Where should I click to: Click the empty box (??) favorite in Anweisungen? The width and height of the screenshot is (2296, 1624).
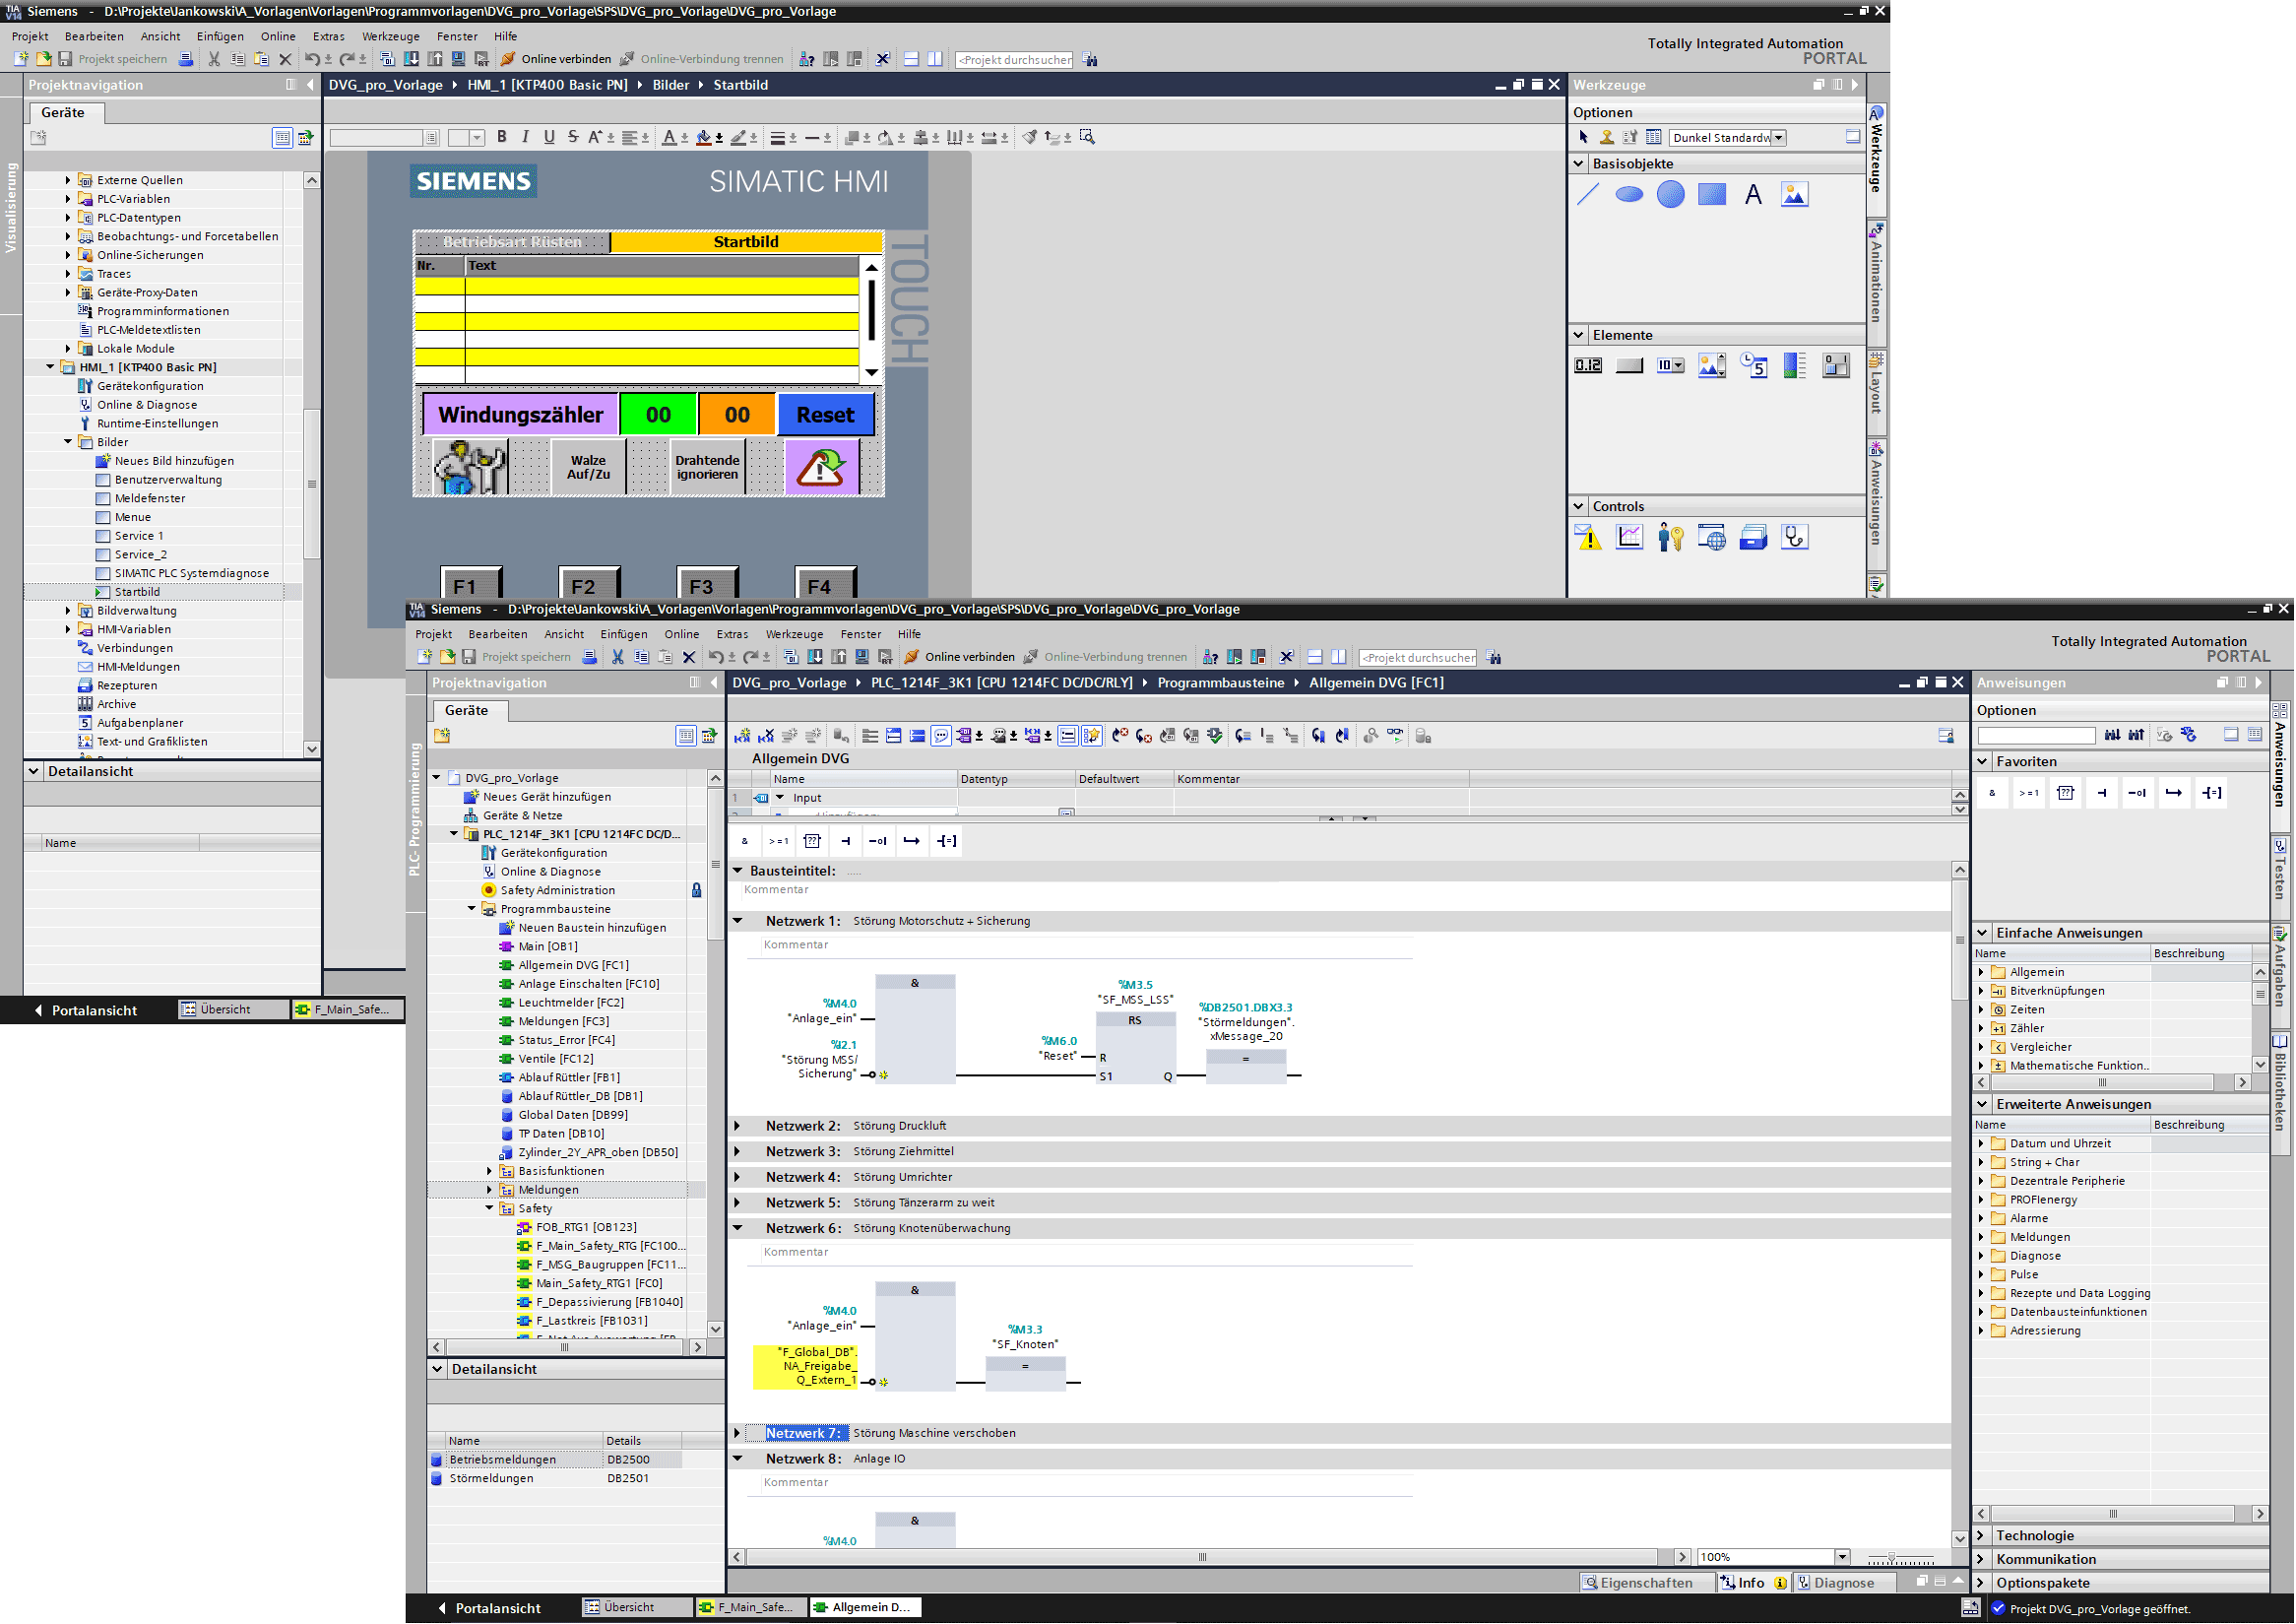tap(2065, 794)
